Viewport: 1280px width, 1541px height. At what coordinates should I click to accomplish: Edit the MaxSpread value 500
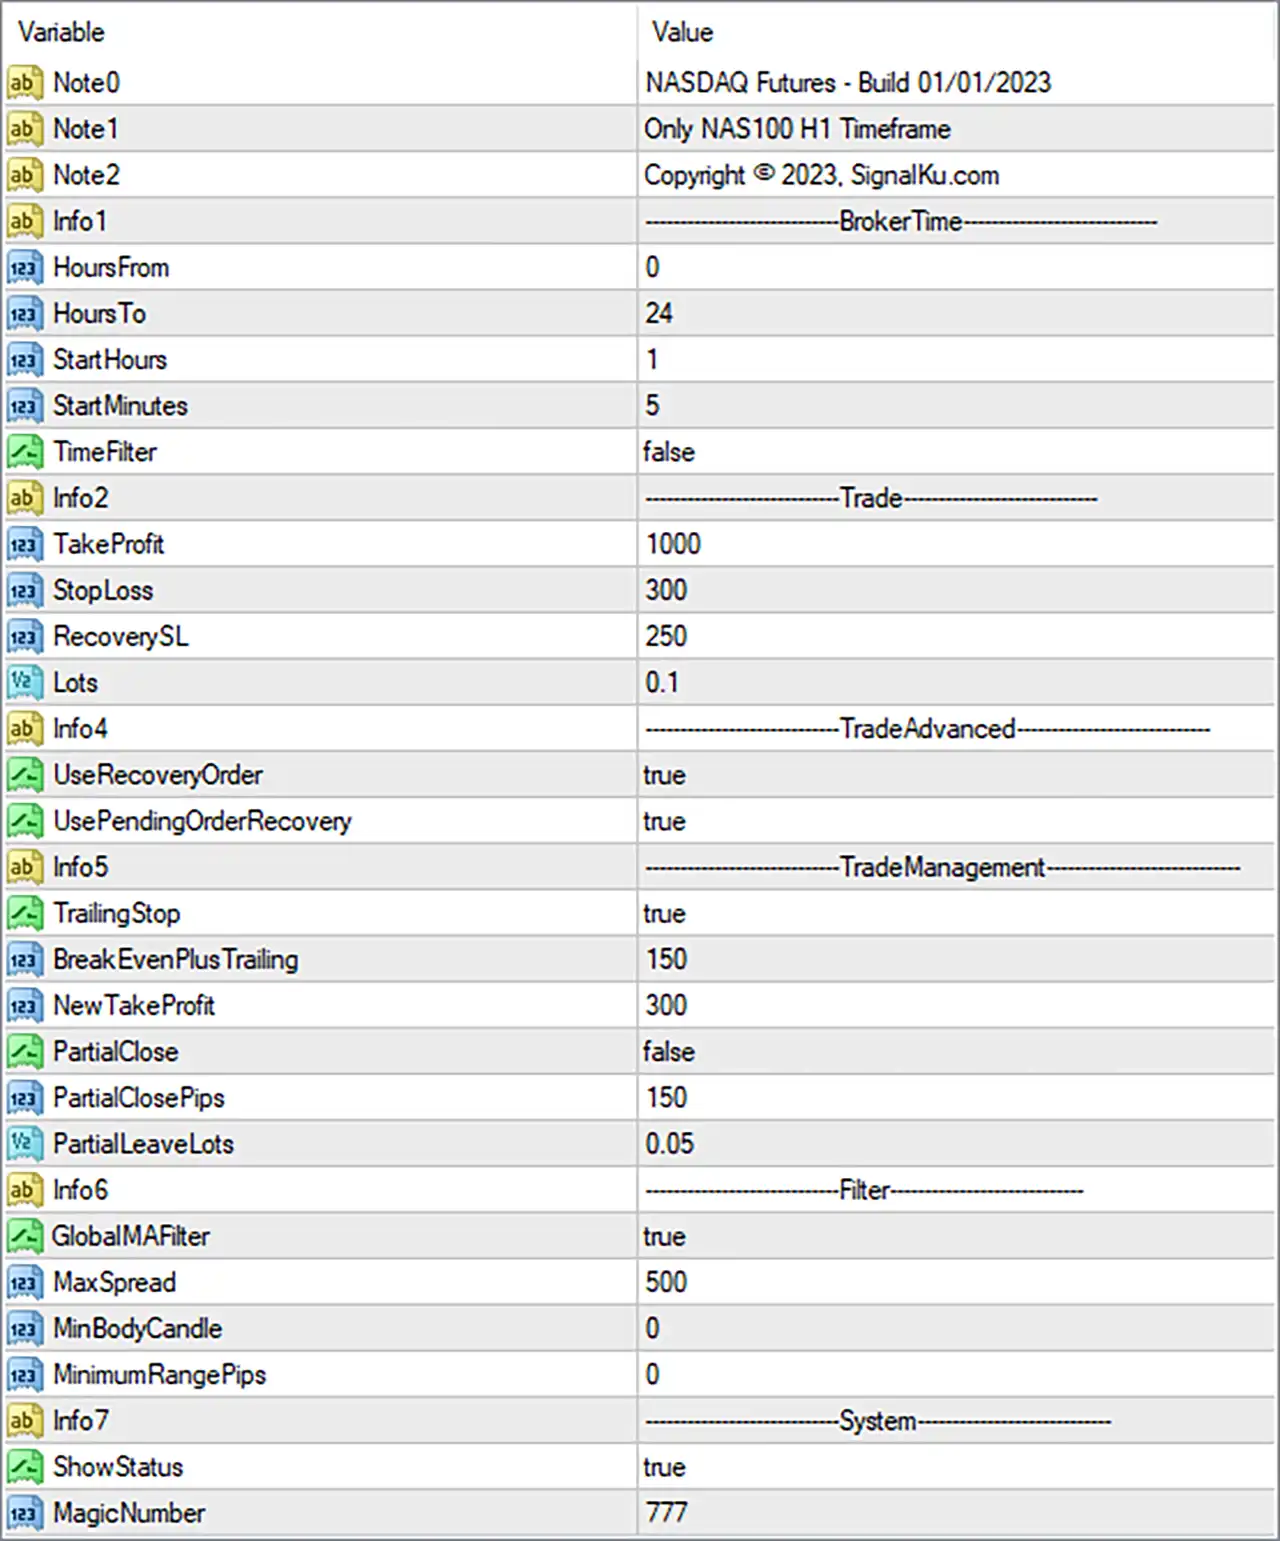[x=666, y=1282]
